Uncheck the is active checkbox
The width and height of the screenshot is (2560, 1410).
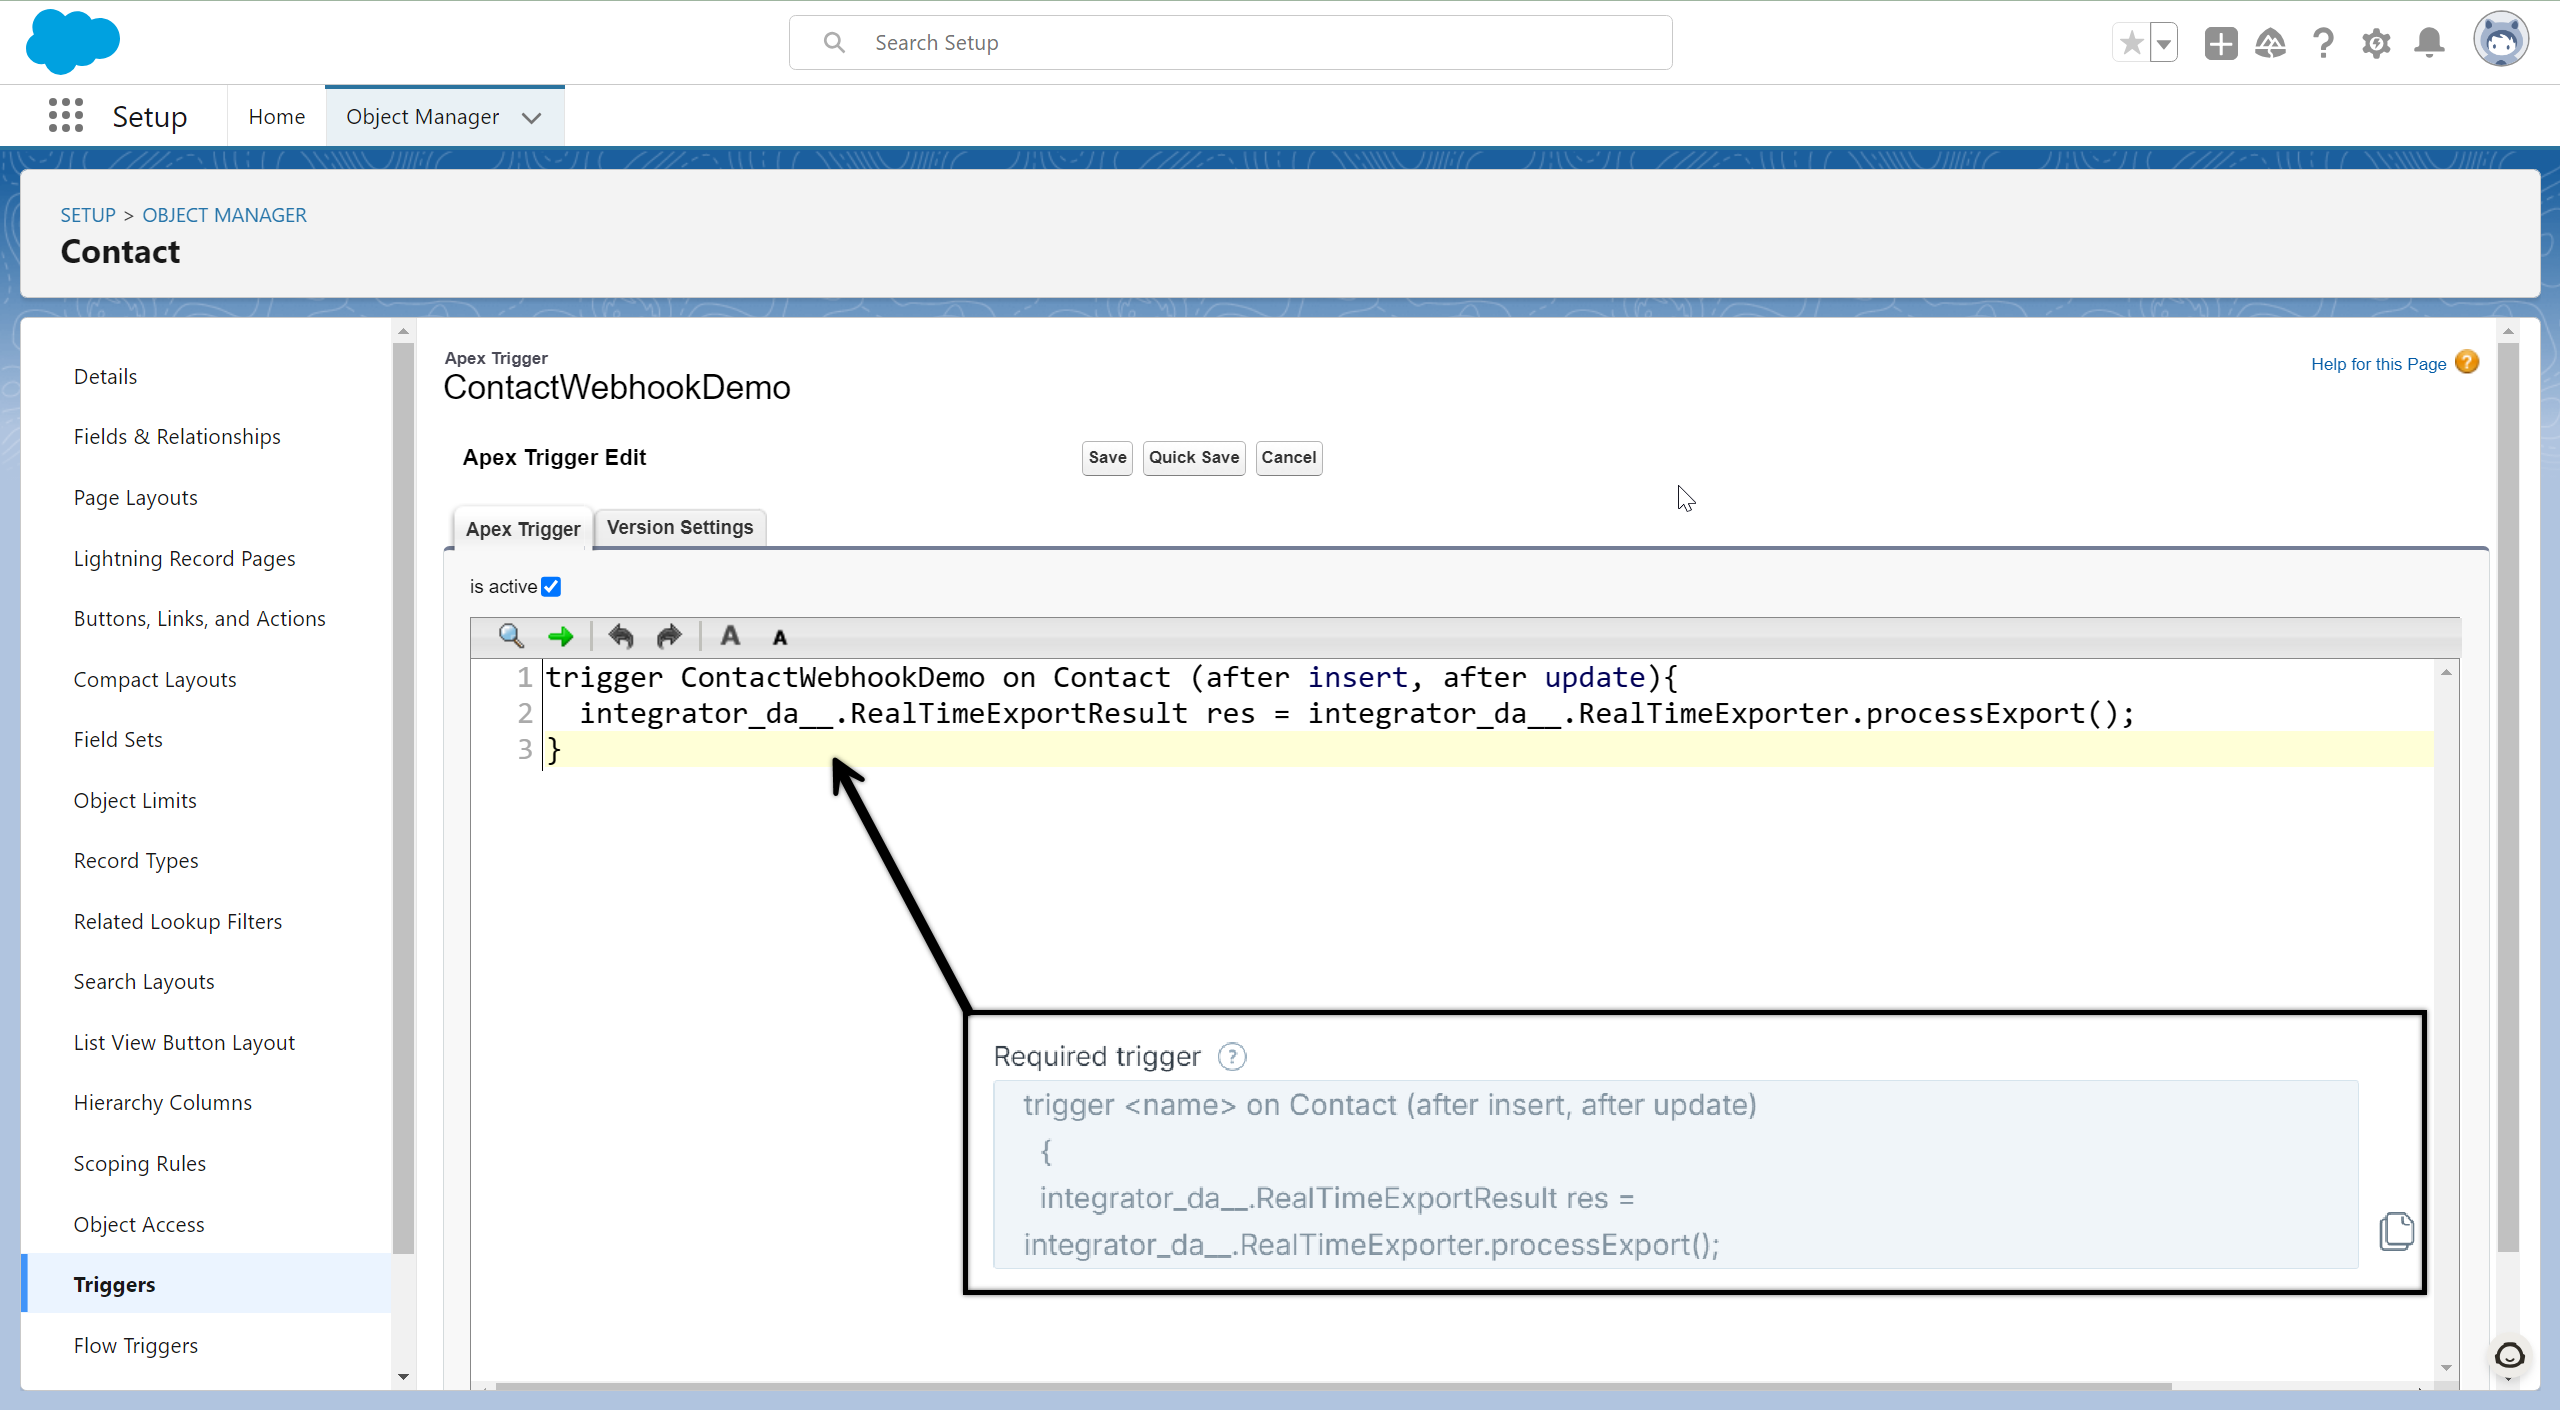[x=551, y=587]
